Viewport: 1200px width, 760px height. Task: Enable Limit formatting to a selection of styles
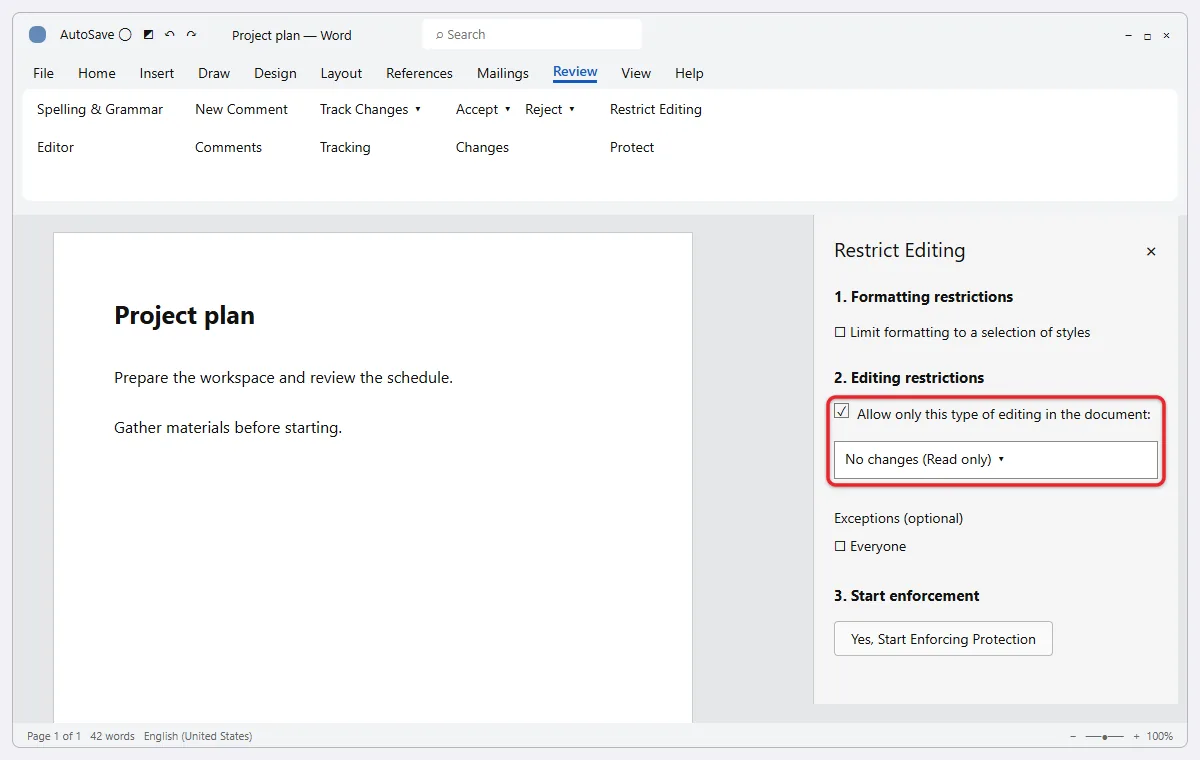click(840, 332)
